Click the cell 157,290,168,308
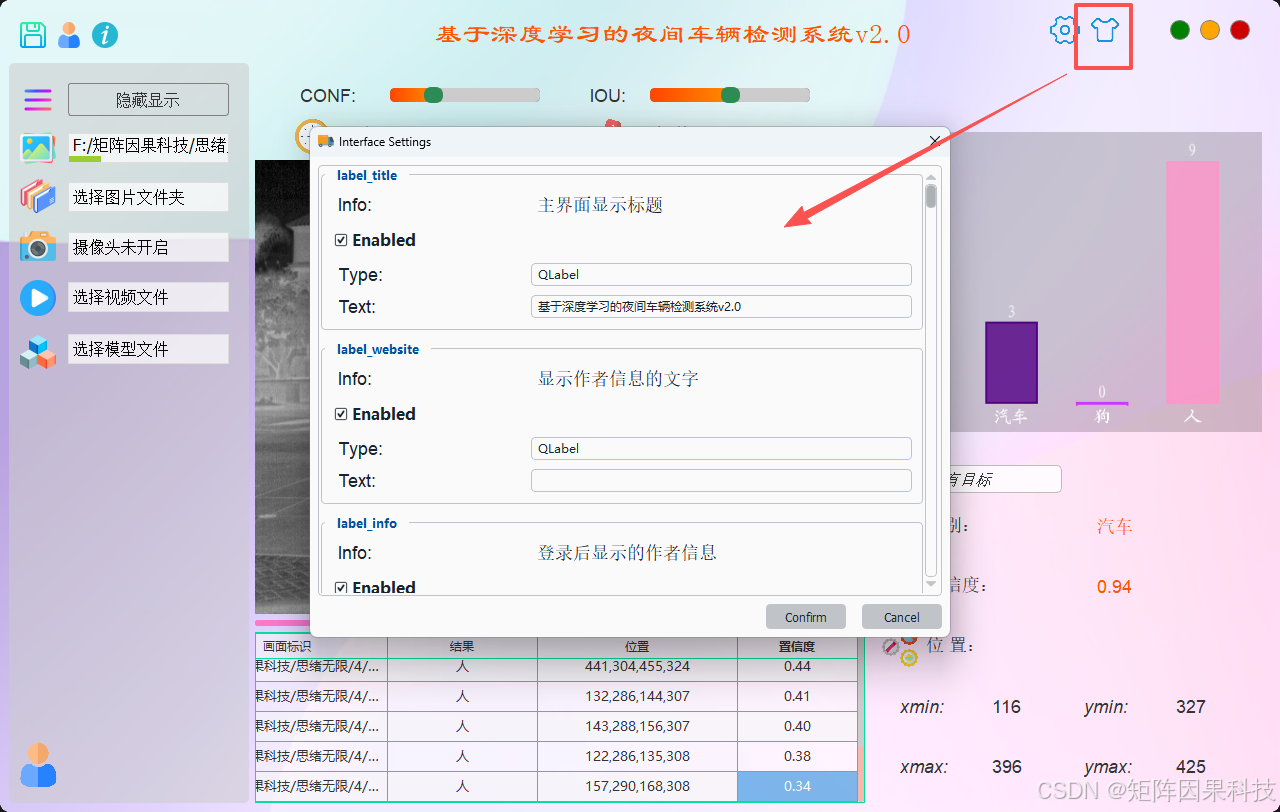The width and height of the screenshot is (1280, 812). [637, 786]
